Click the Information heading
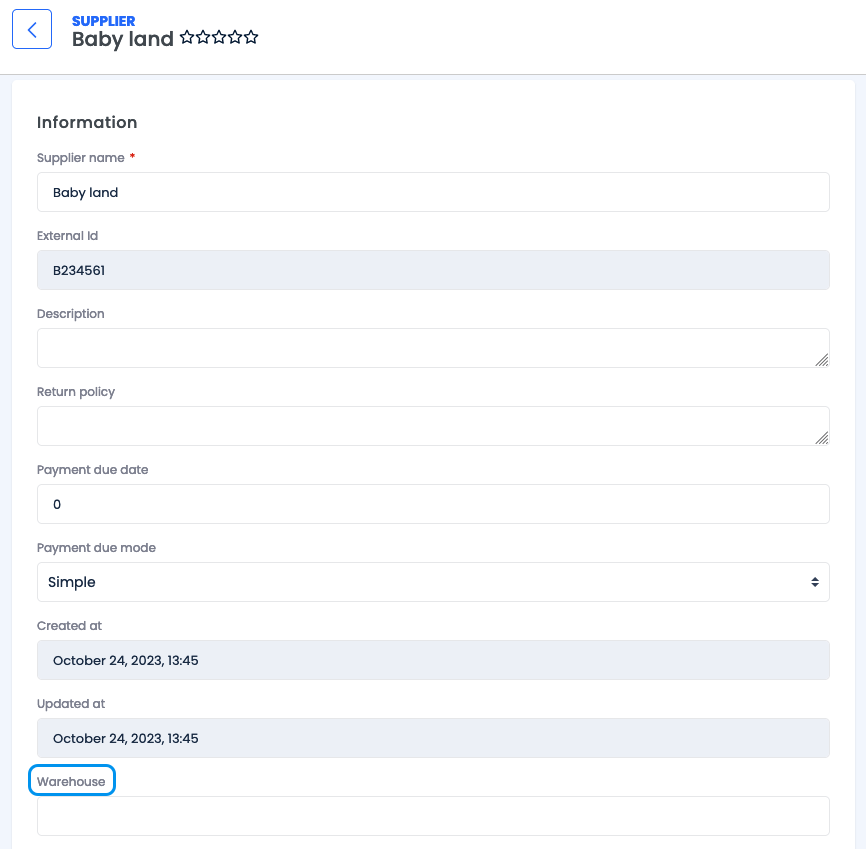866x849 pixels. pyautogui.click(x=87, y=122)
